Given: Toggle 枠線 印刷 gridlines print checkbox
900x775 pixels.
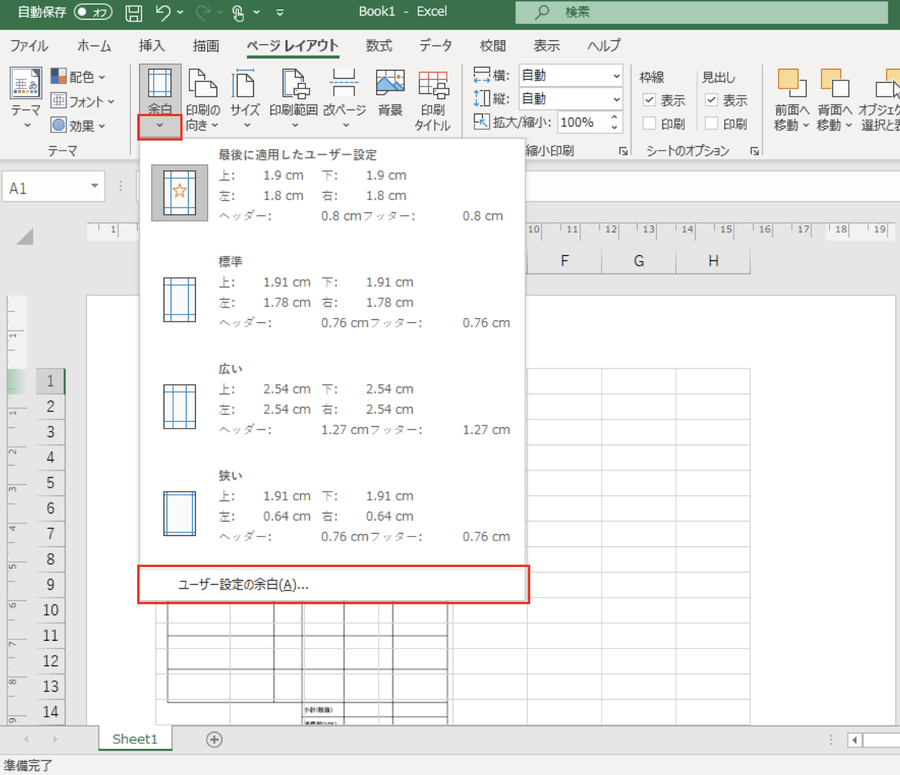Looking at the screenshot, I should coord(649,123).
